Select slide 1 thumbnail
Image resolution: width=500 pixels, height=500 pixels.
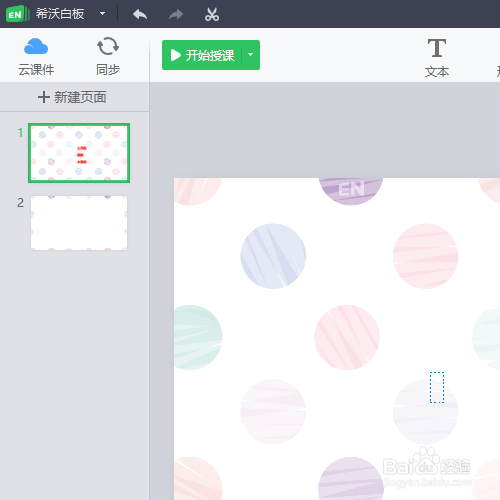coord(79,153)
